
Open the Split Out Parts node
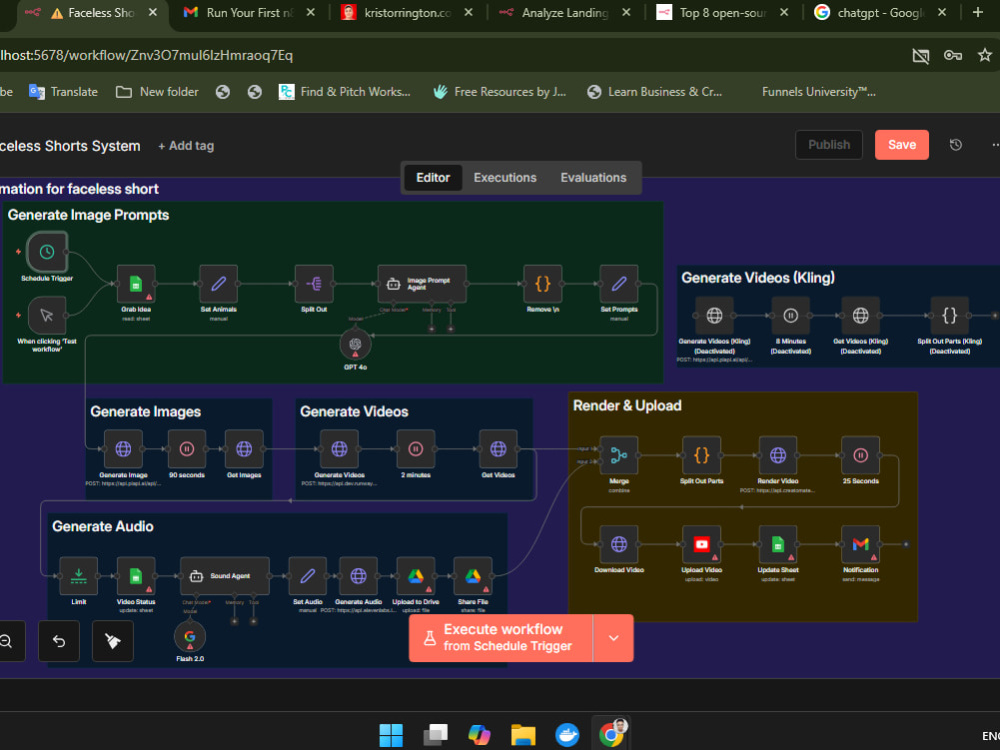tap(702, 455)
